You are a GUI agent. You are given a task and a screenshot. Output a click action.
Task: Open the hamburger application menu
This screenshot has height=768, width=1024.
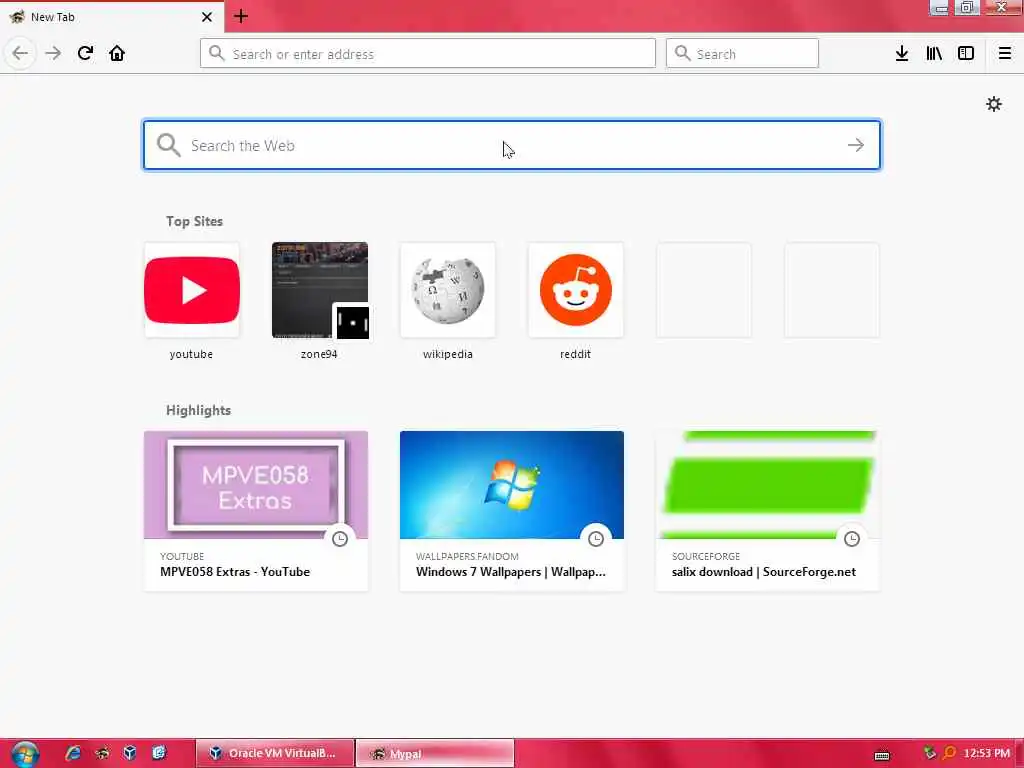pyautogui.click(x=1004, y=54)
